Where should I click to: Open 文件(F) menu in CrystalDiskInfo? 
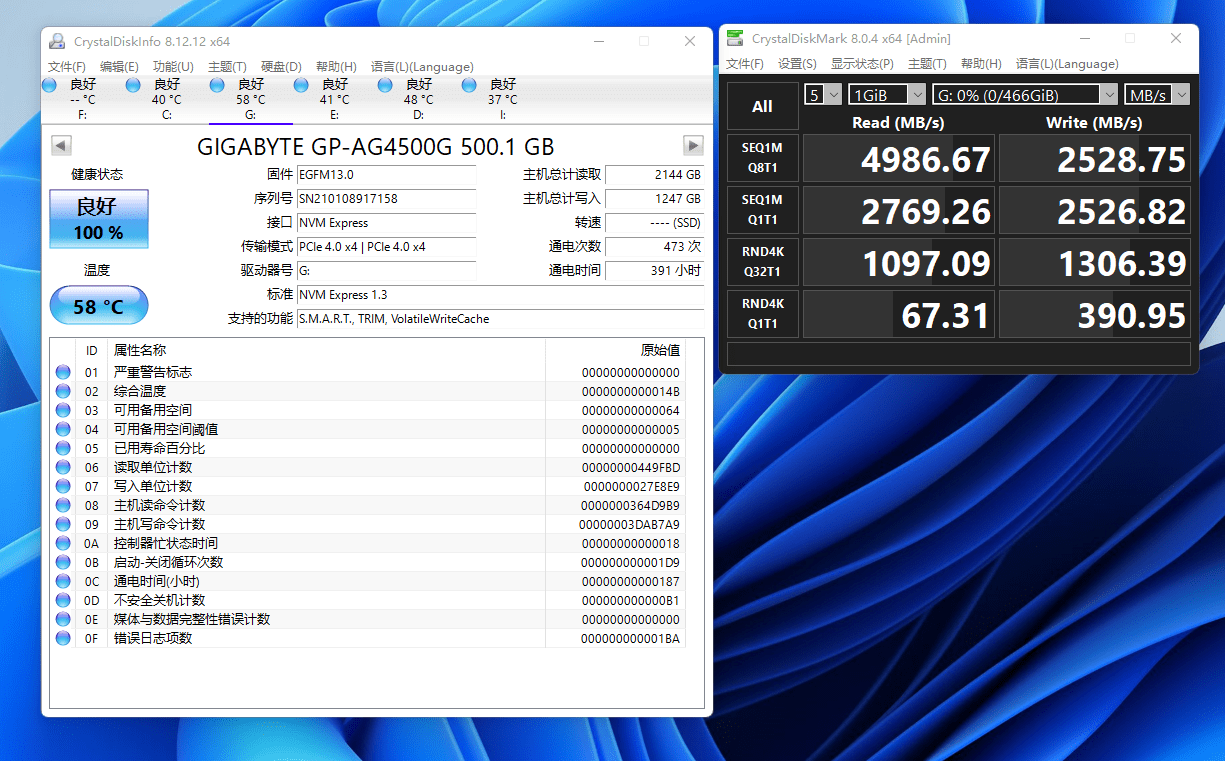coord(66,67)
